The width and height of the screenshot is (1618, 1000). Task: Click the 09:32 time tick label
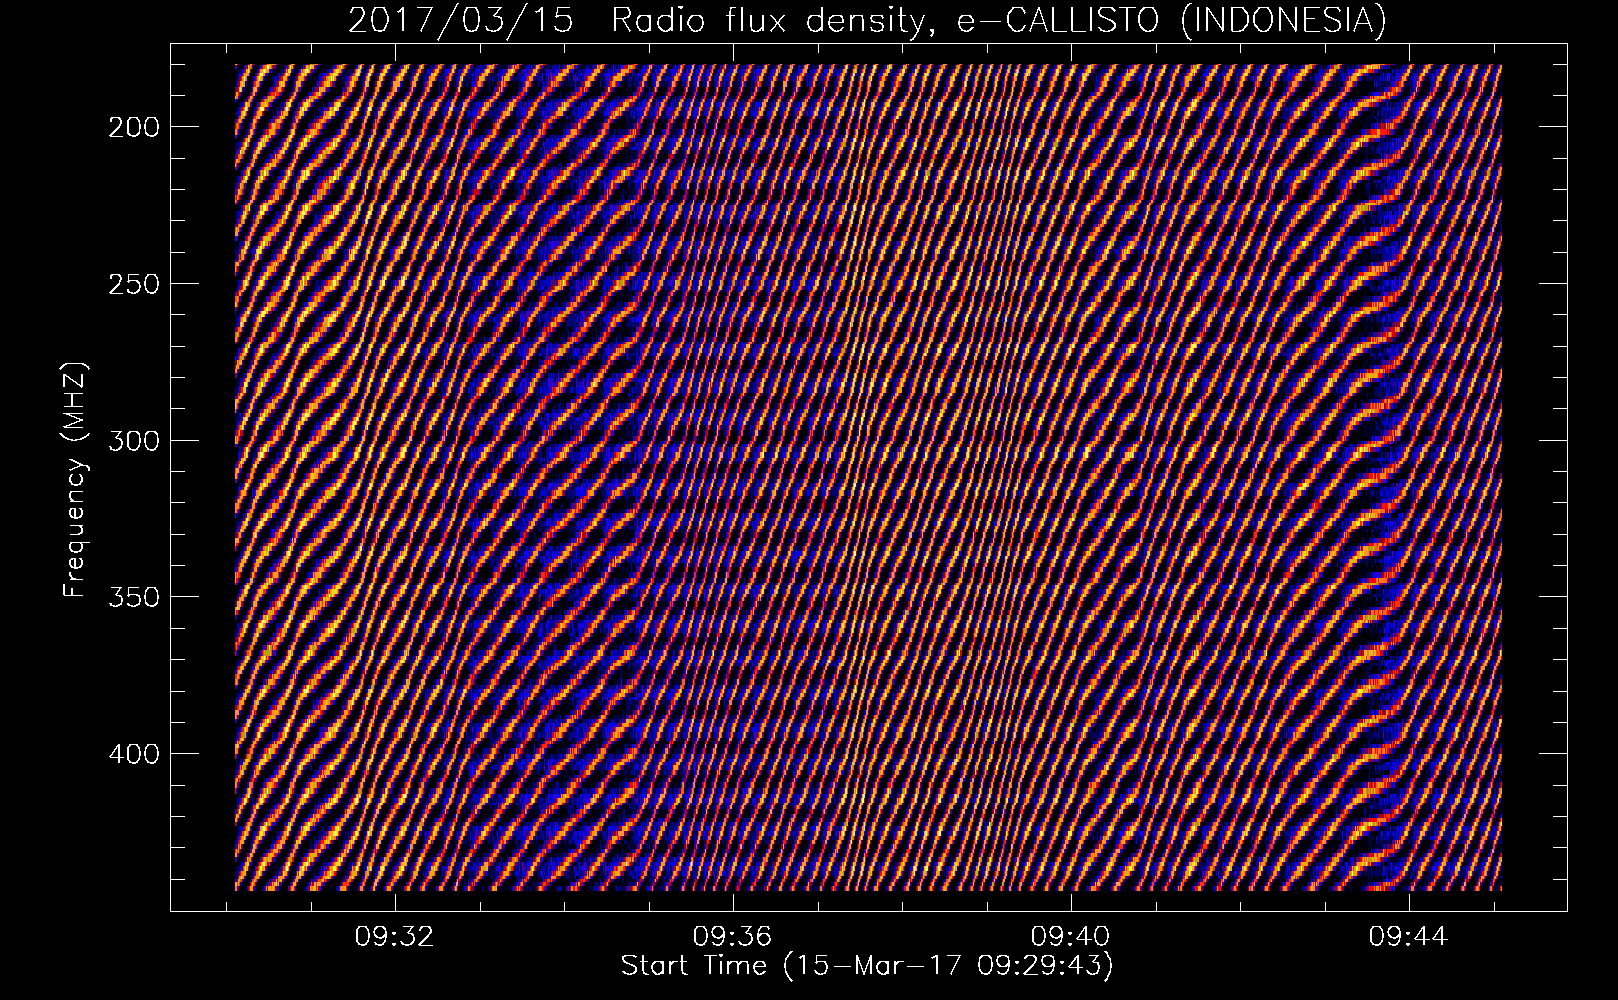395,937
